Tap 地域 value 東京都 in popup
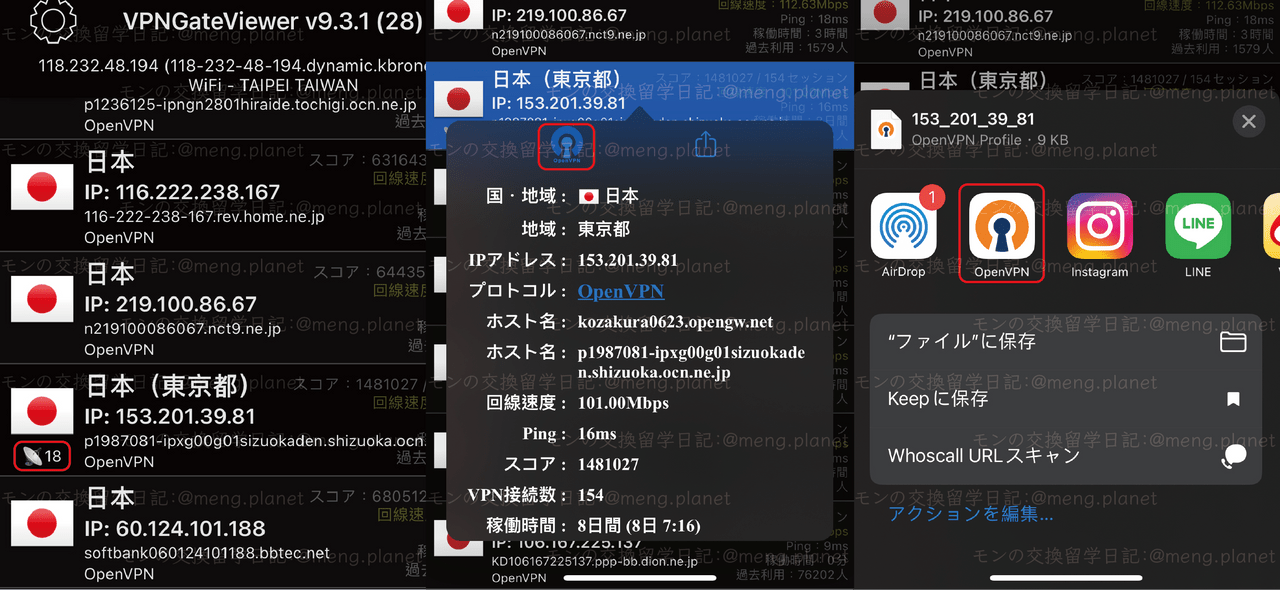The width and height of the screenshot is (1280, 590). pos(604,229)
